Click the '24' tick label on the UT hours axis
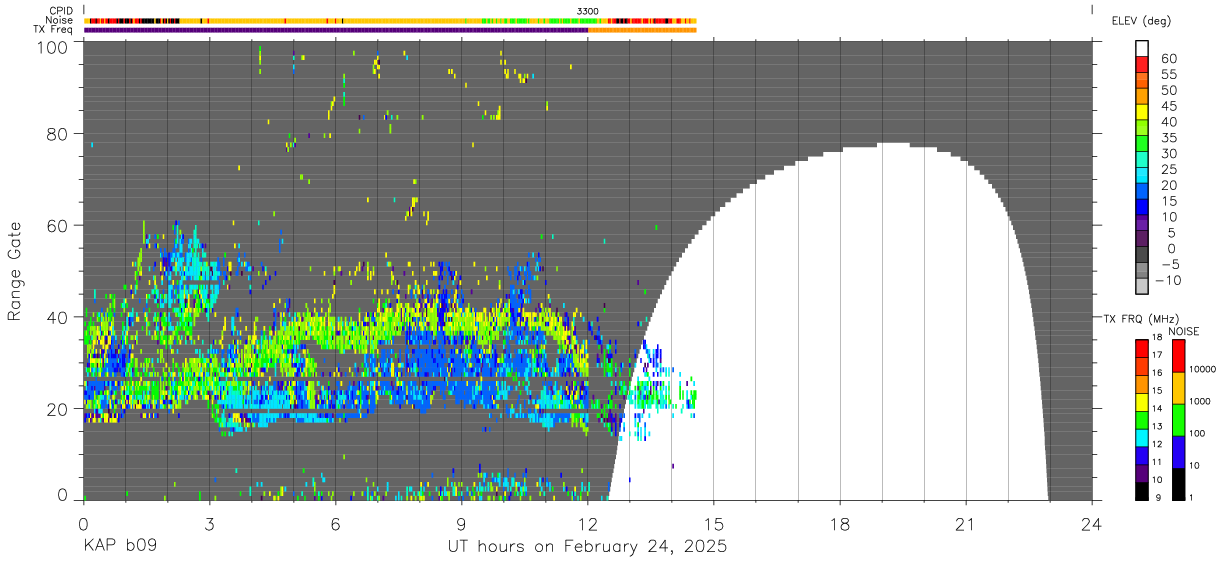This screenshot has width=1228, height=567. coord(1092,523)
